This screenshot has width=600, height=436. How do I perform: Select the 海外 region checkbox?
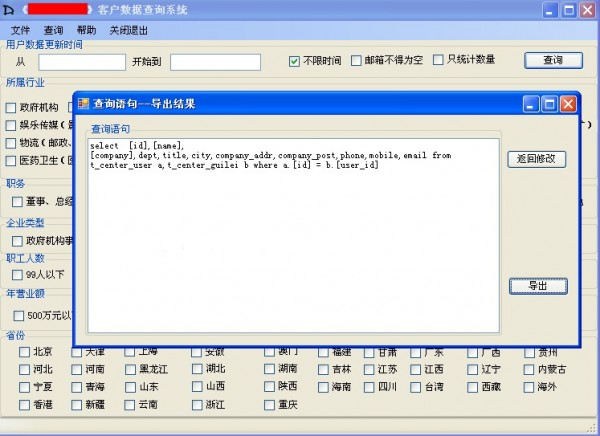point(529,387)
